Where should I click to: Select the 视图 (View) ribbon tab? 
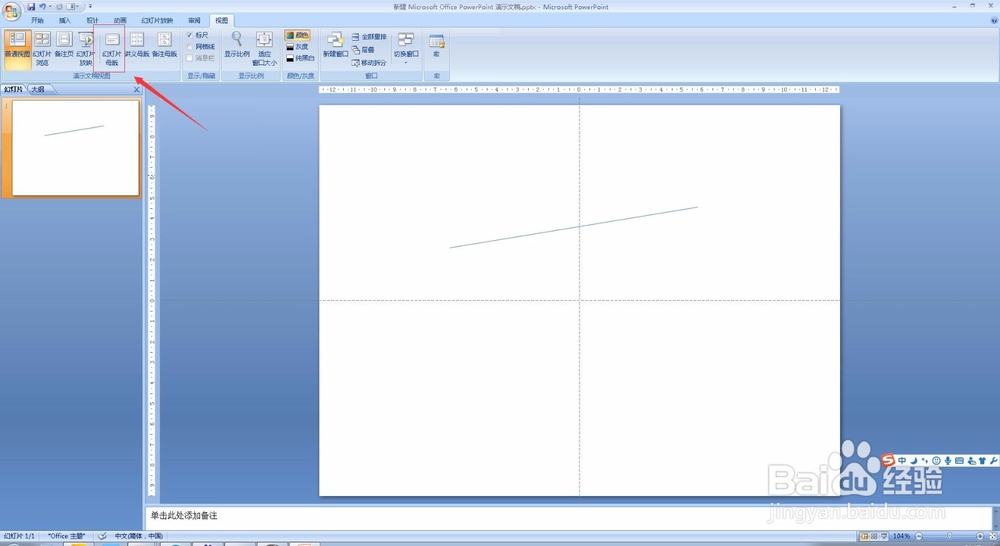click(221, 20)
